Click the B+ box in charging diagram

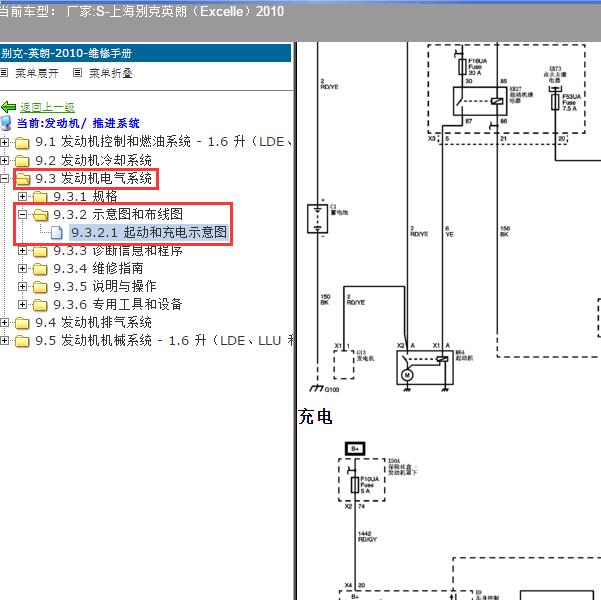point(355,449)
